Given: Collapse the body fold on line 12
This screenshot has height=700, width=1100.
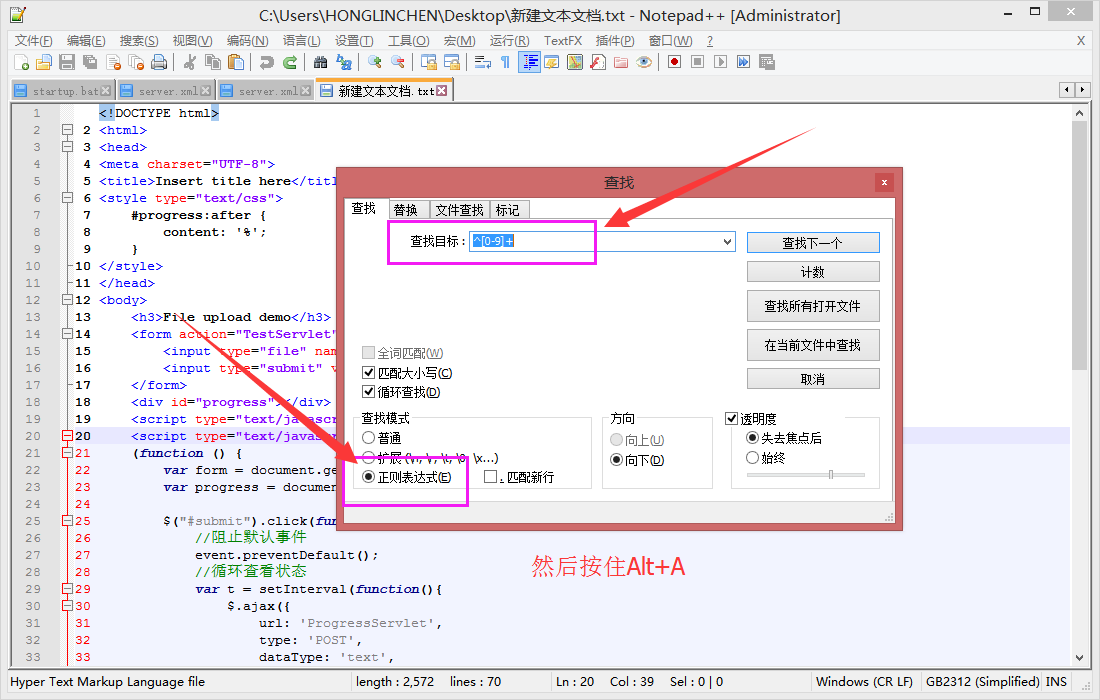Looking at the screenshot, I should 67,299.
